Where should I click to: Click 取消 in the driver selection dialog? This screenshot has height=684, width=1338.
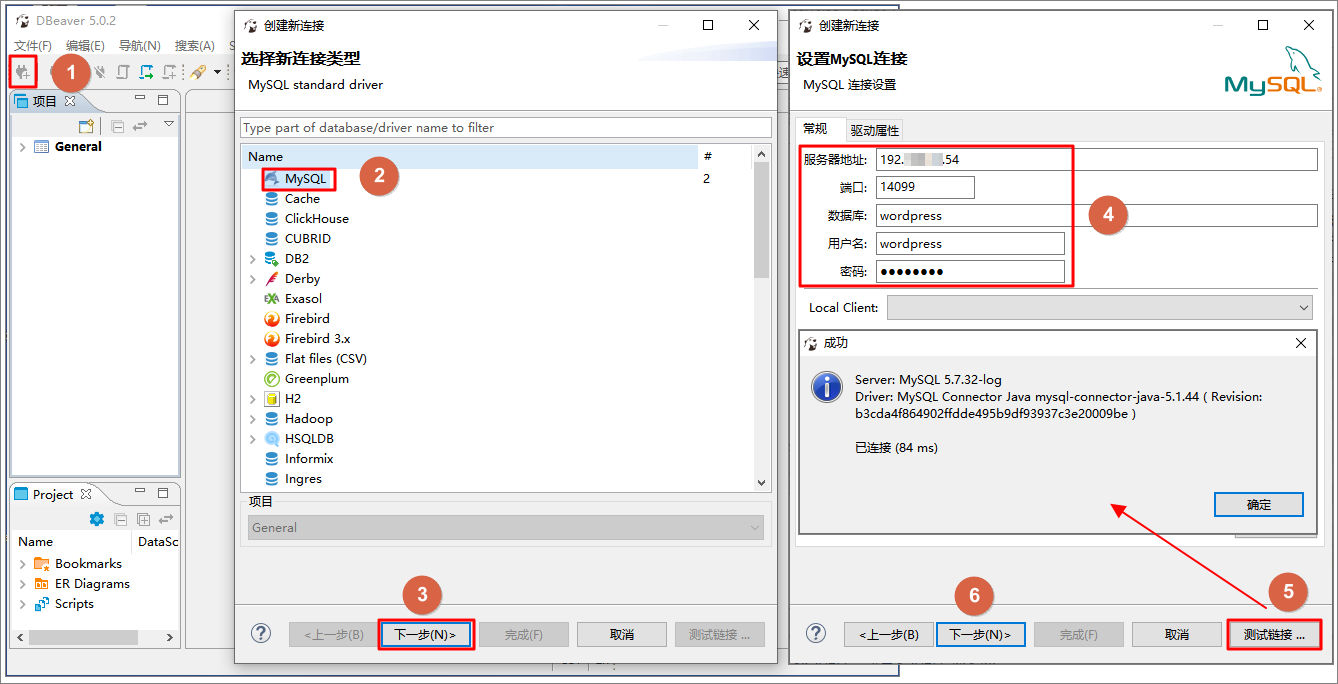pos(622,635)
